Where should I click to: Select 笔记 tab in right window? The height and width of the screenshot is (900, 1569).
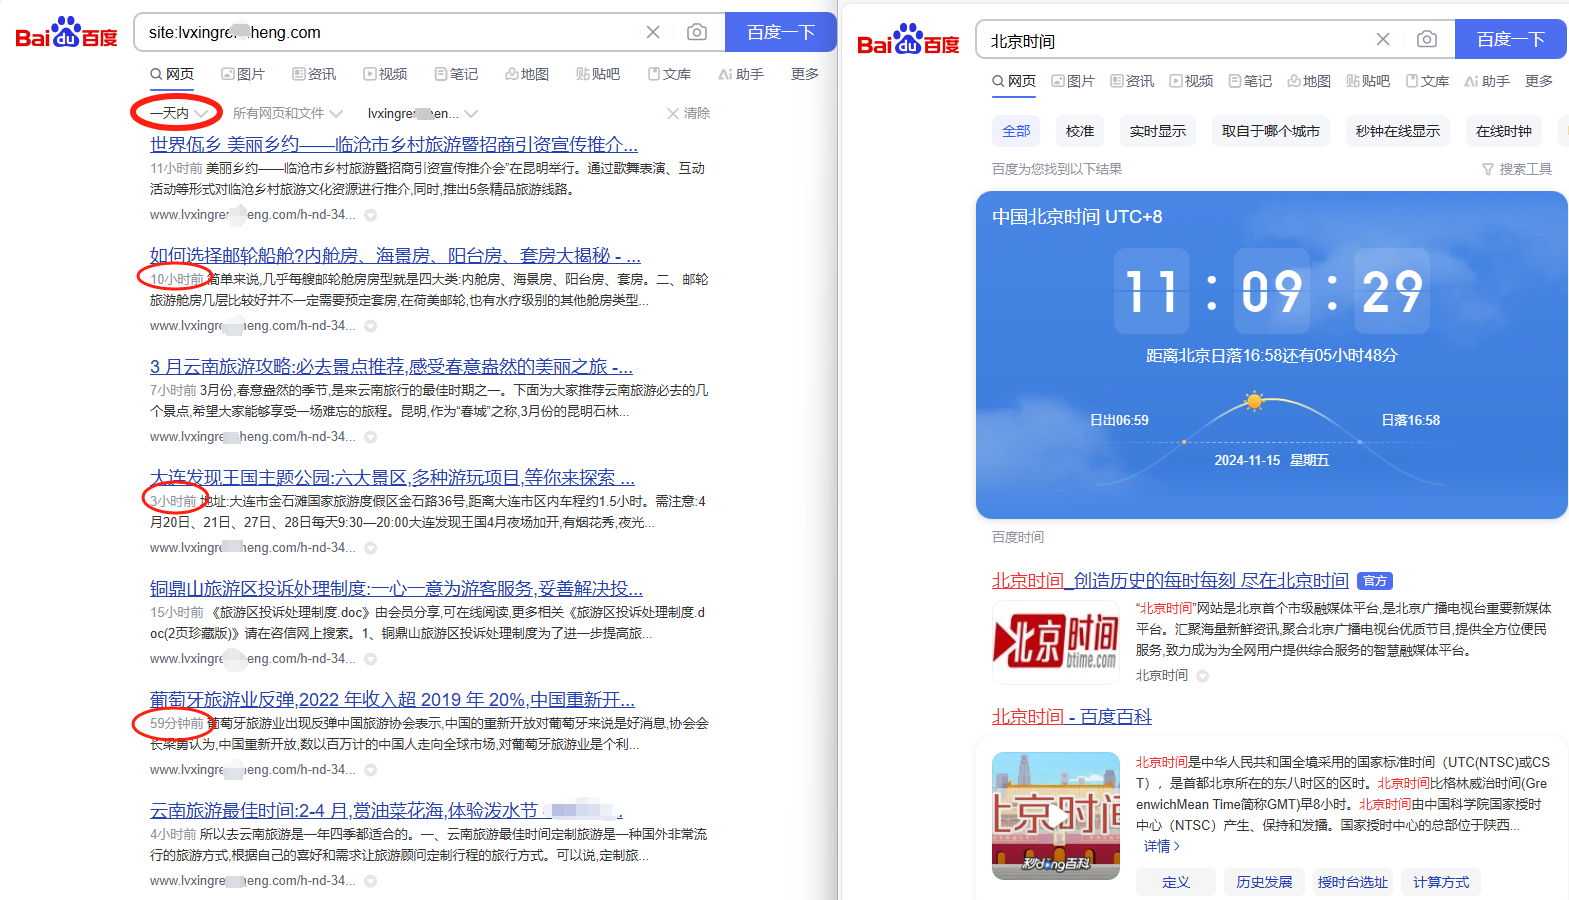(x=1250, y=81)
